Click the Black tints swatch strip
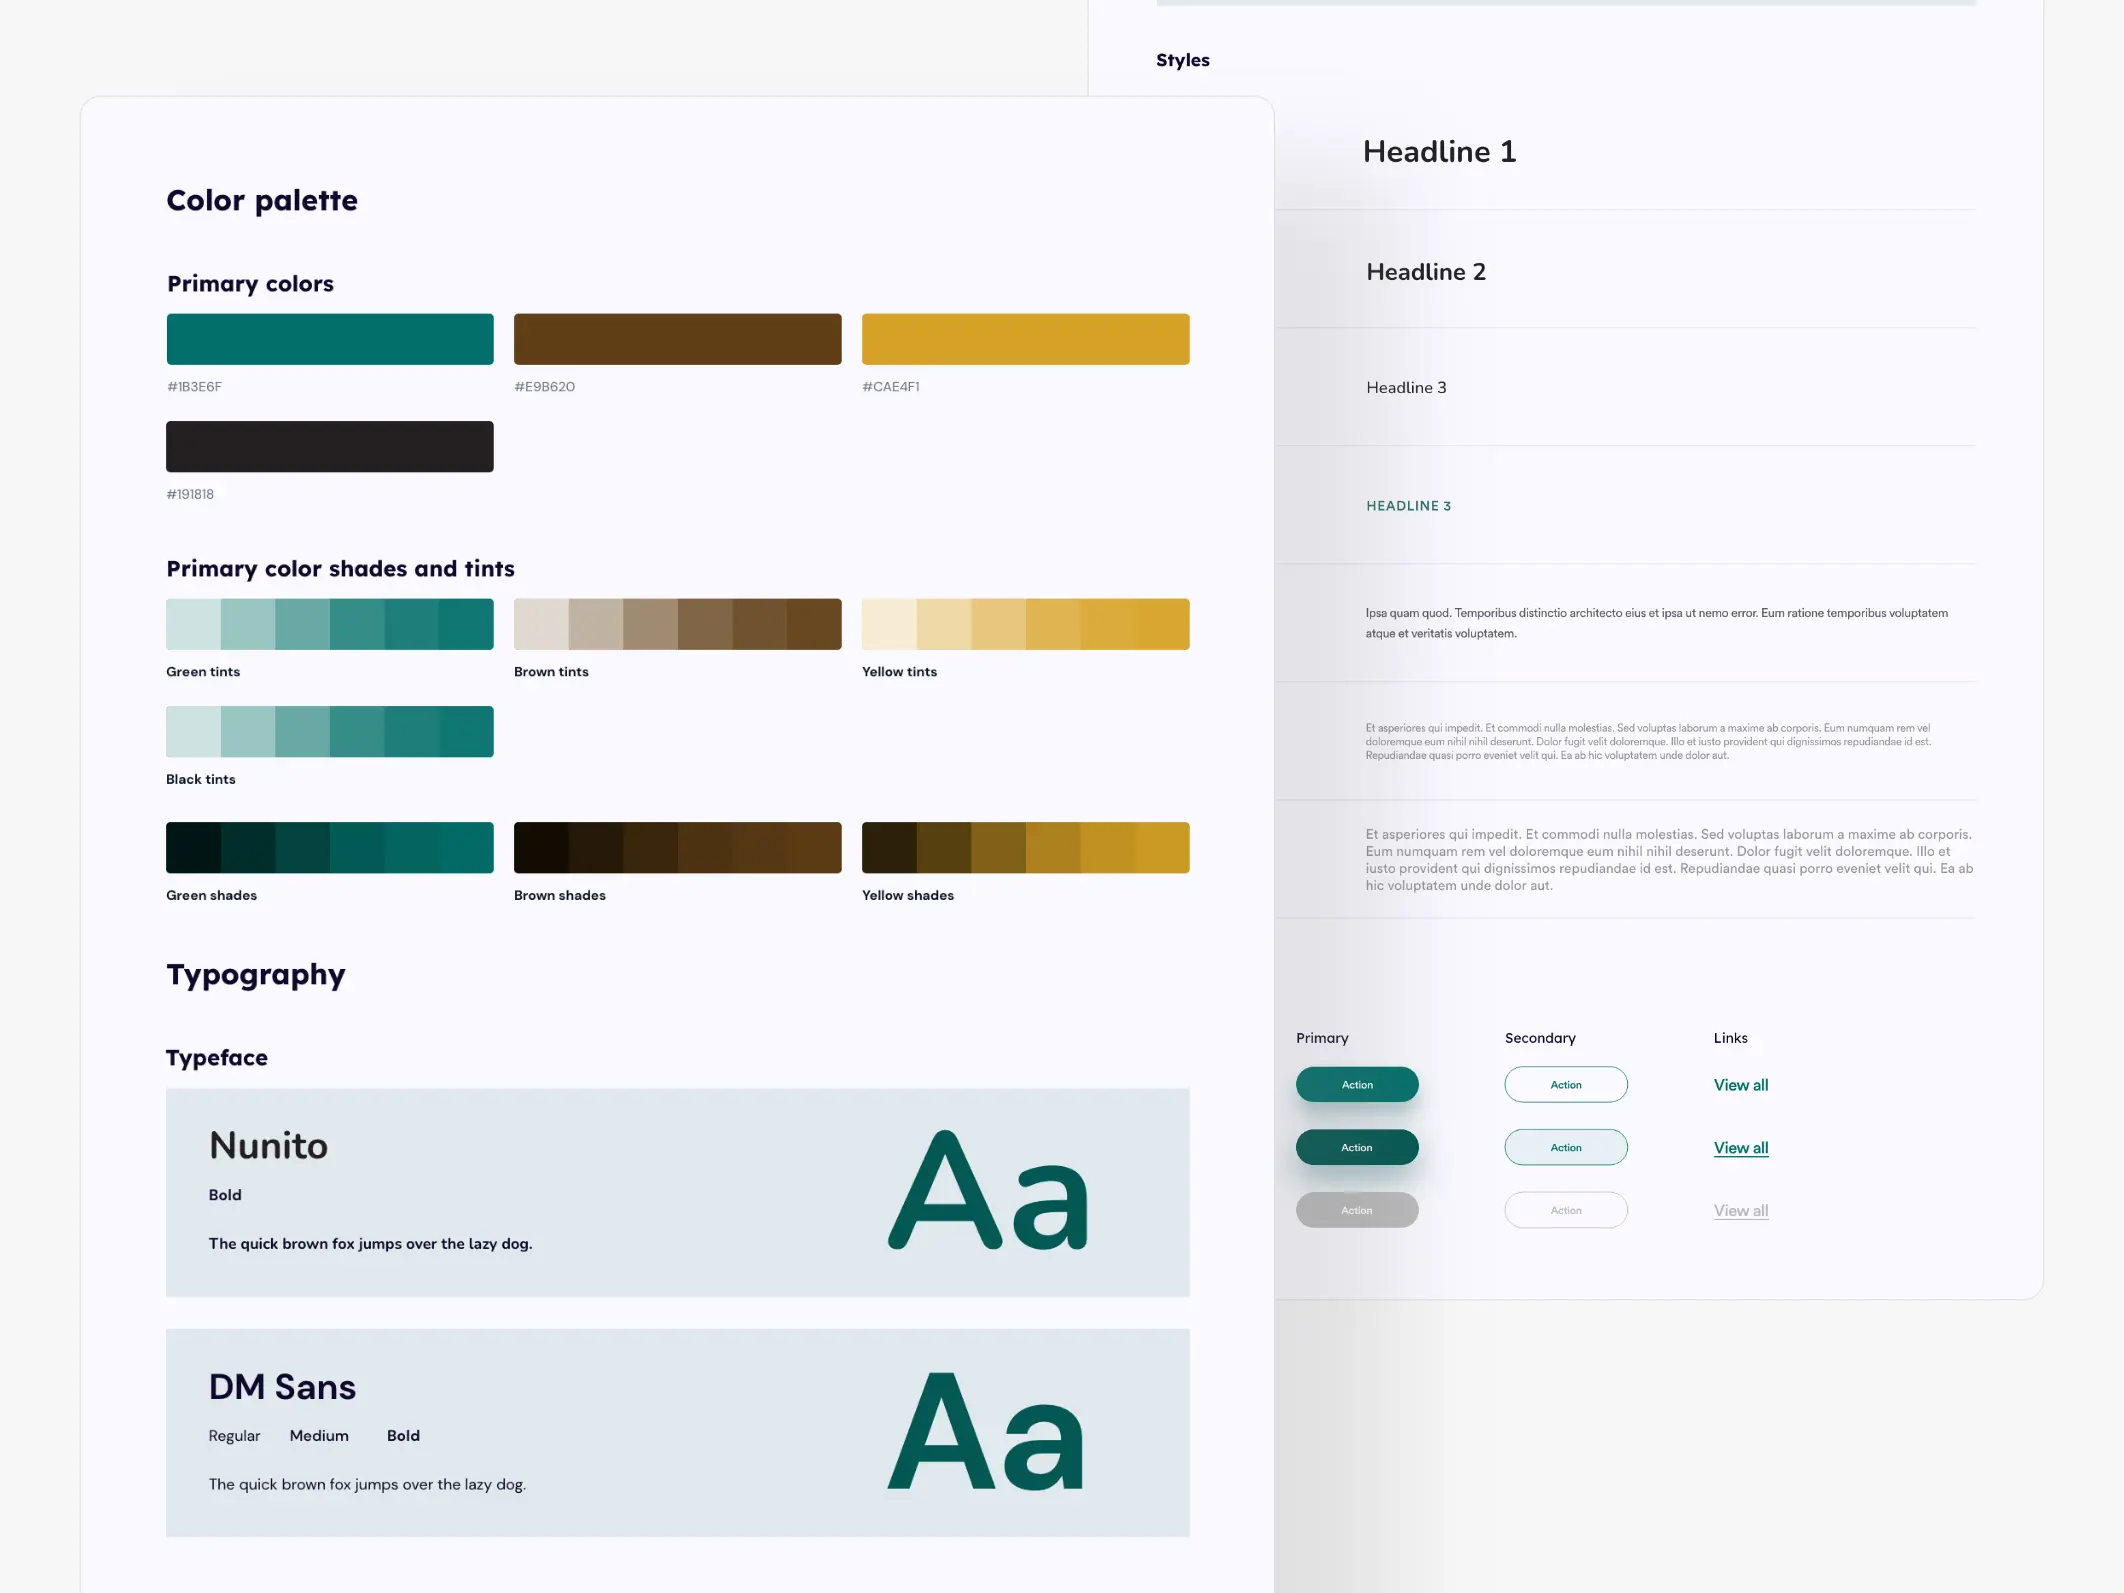Screen dimensions: 2124x1593 point(329,731)
